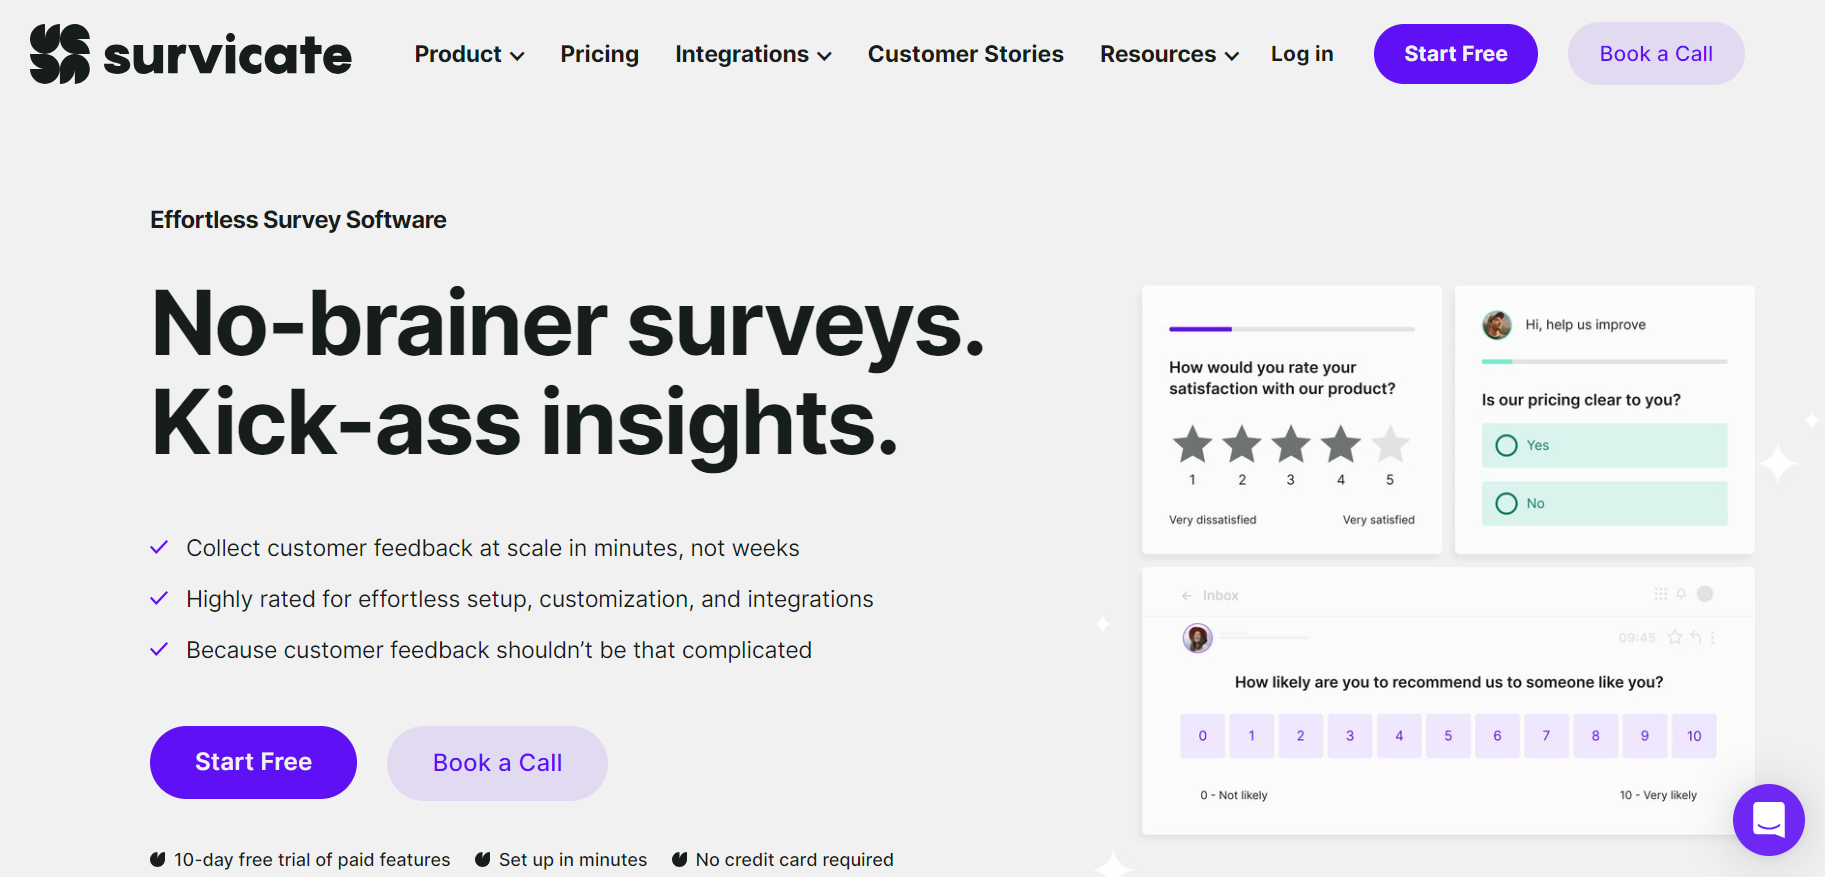Click the Log in link
This screenshot has height=877, width=1825.
coord(1301,54)
